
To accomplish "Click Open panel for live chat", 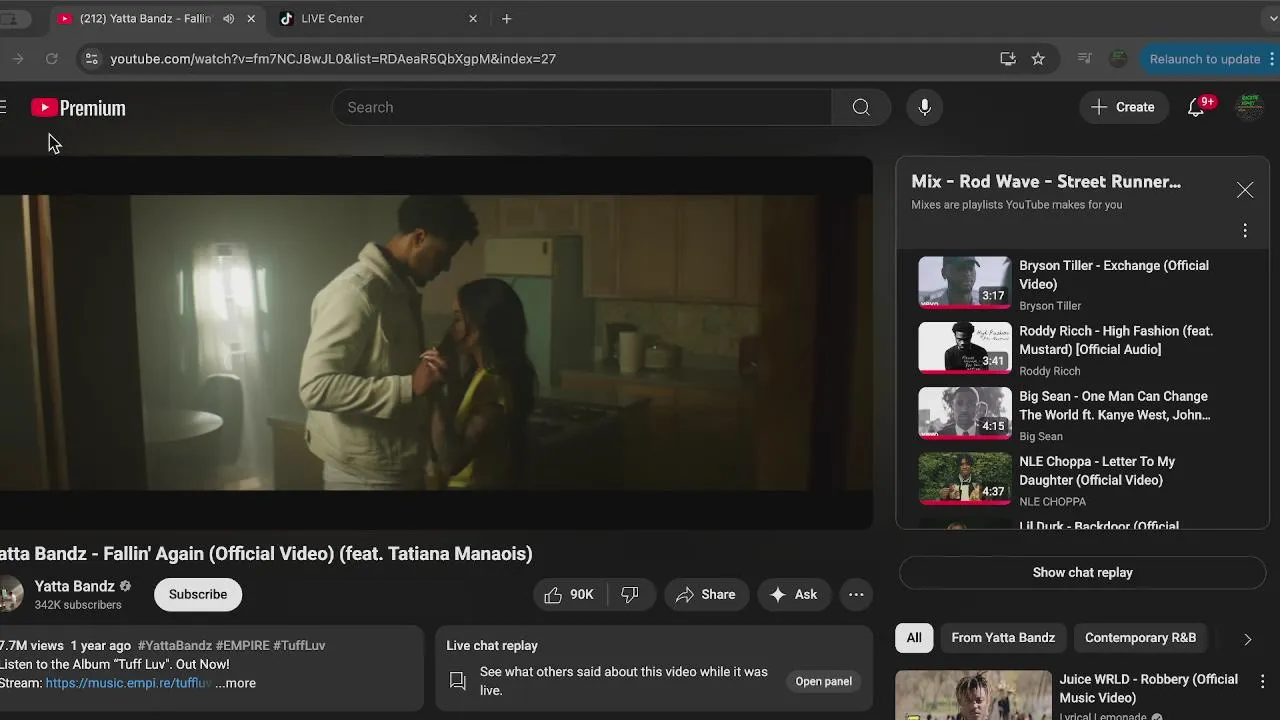I will point(823,681).
